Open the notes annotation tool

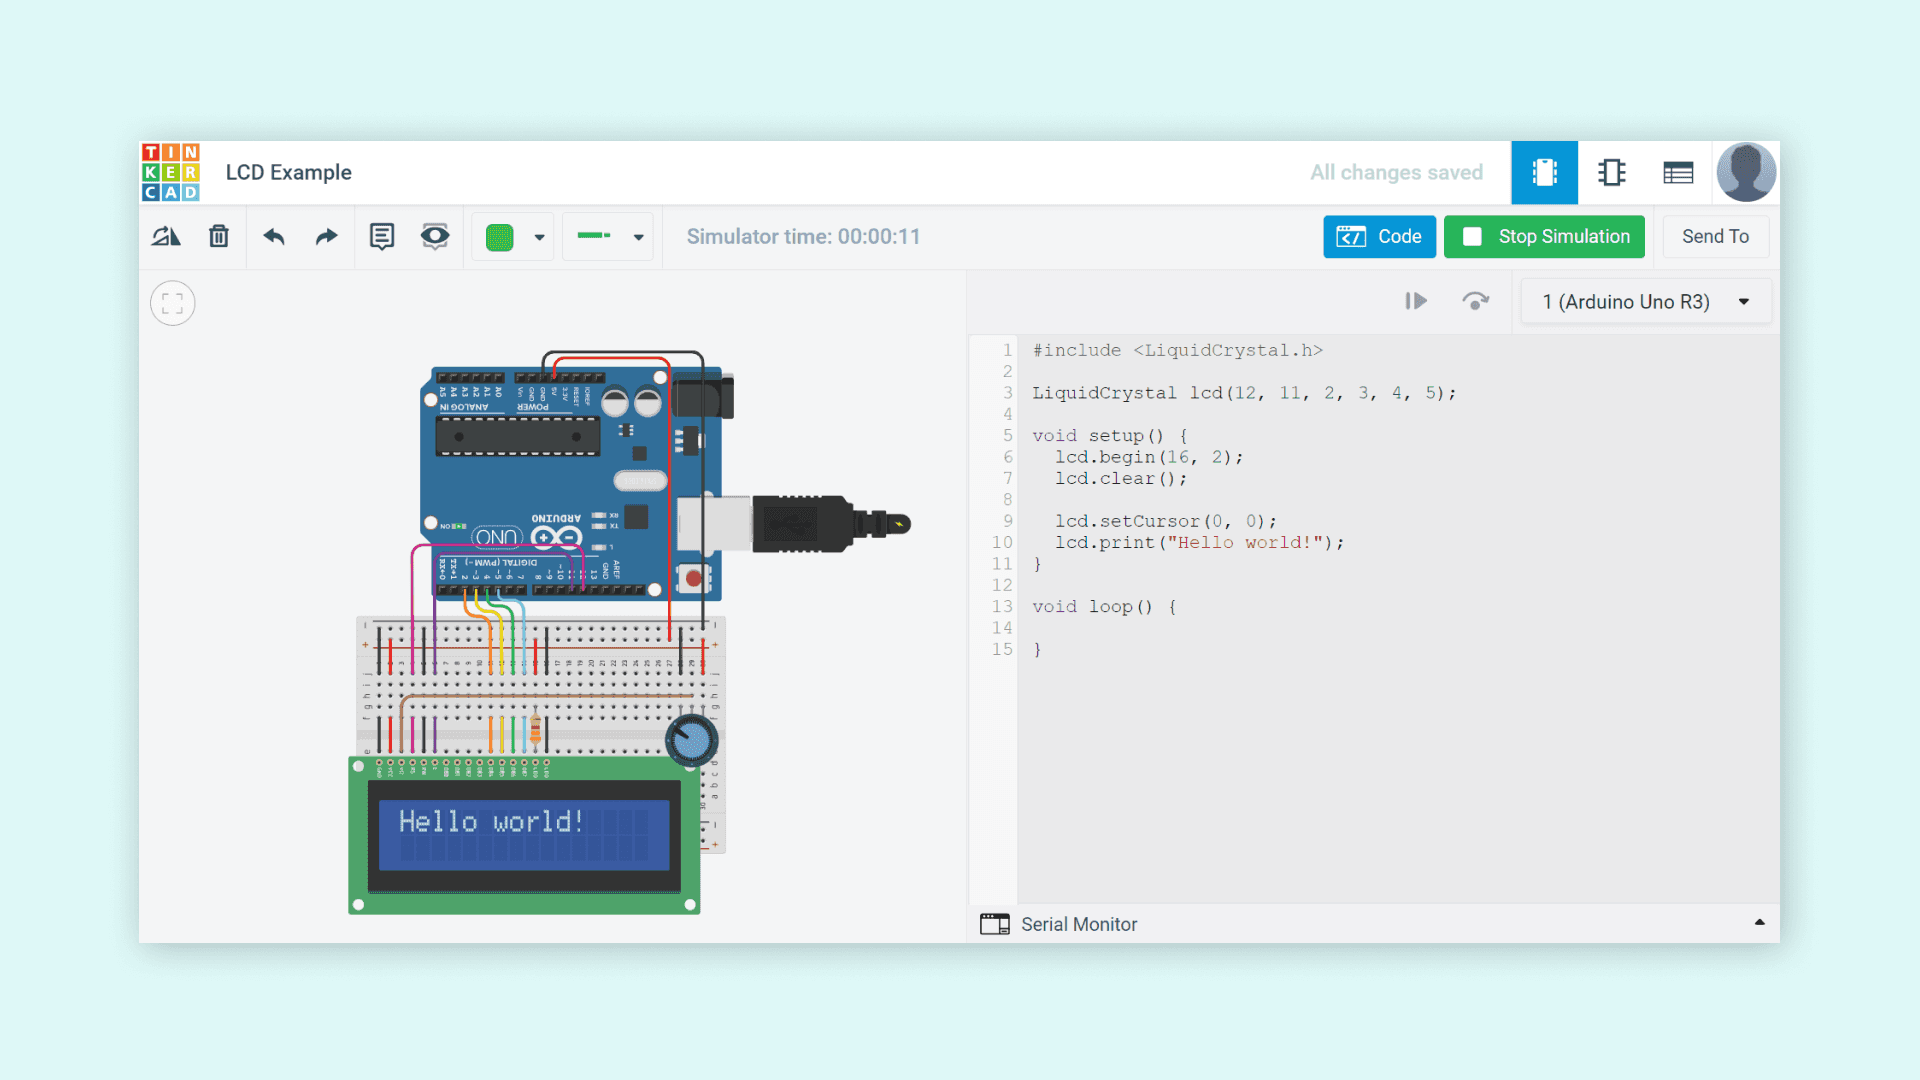click(x=382, y=237)
